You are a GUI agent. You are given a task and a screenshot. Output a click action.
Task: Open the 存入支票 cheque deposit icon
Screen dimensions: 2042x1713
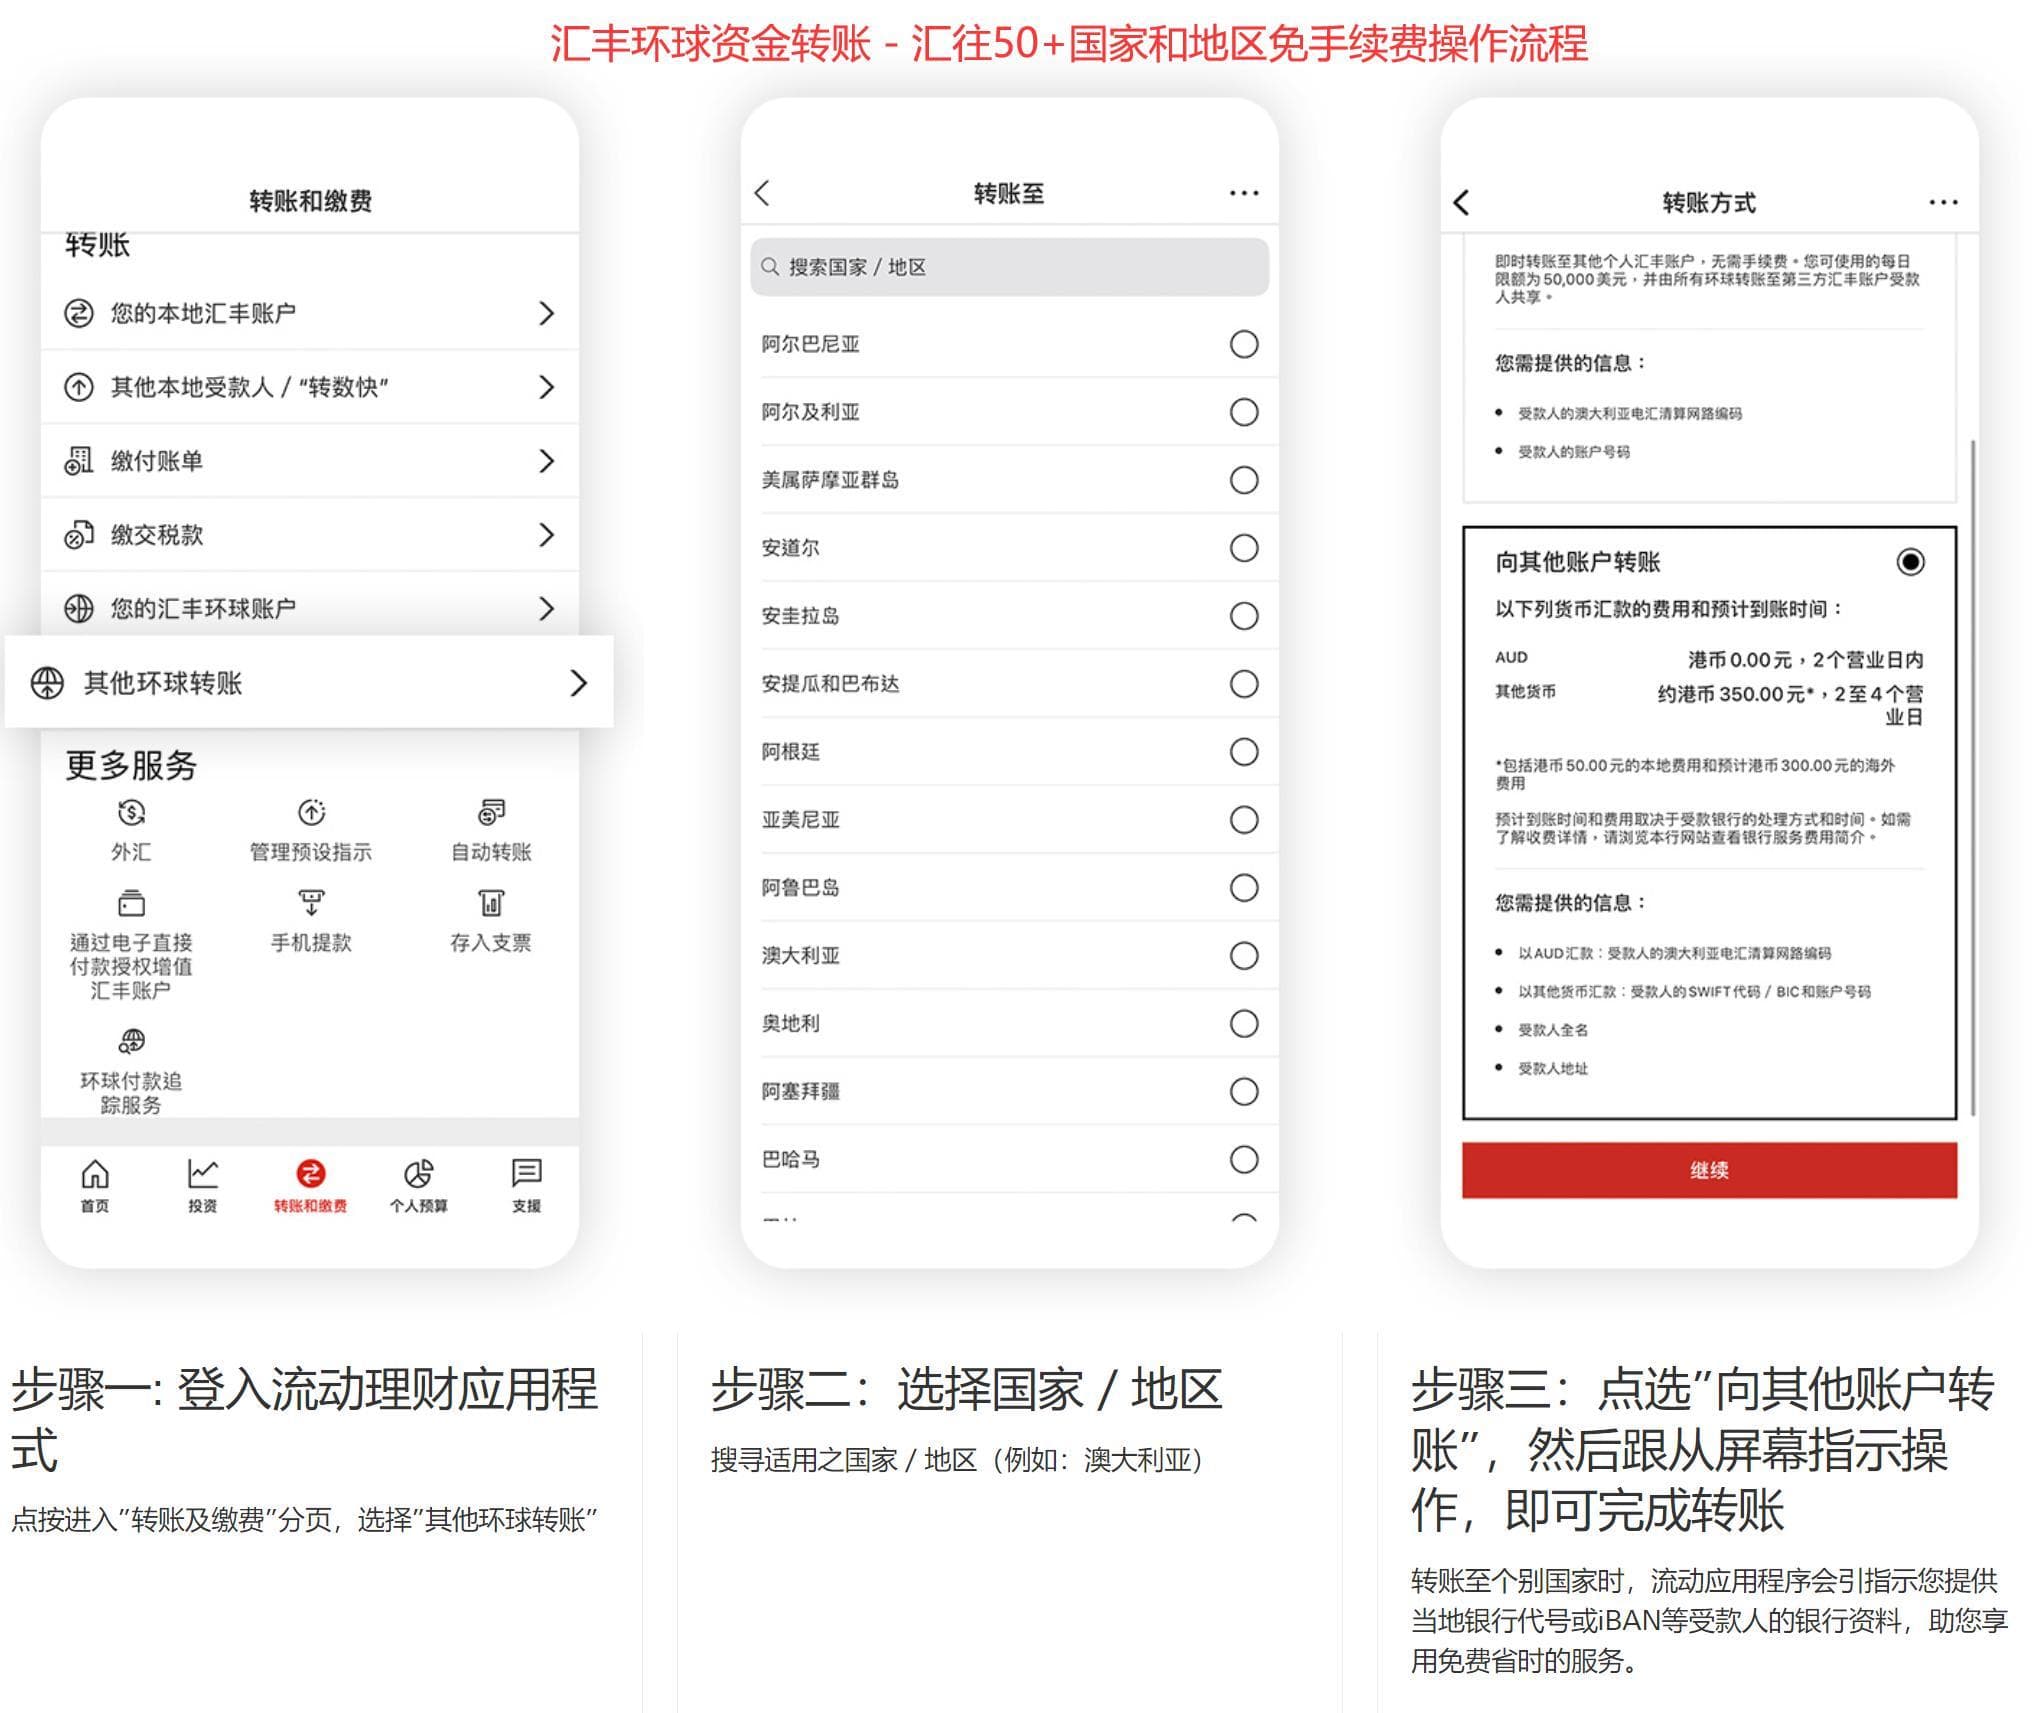click(x=491, y=903)
